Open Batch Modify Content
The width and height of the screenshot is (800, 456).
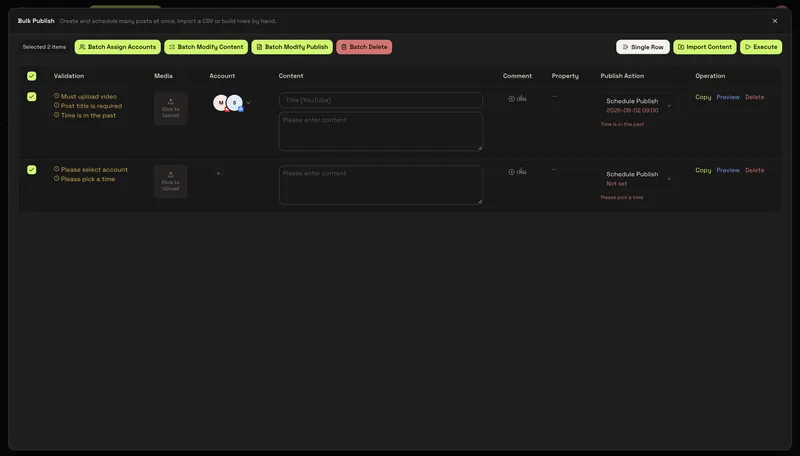[206, 47]
